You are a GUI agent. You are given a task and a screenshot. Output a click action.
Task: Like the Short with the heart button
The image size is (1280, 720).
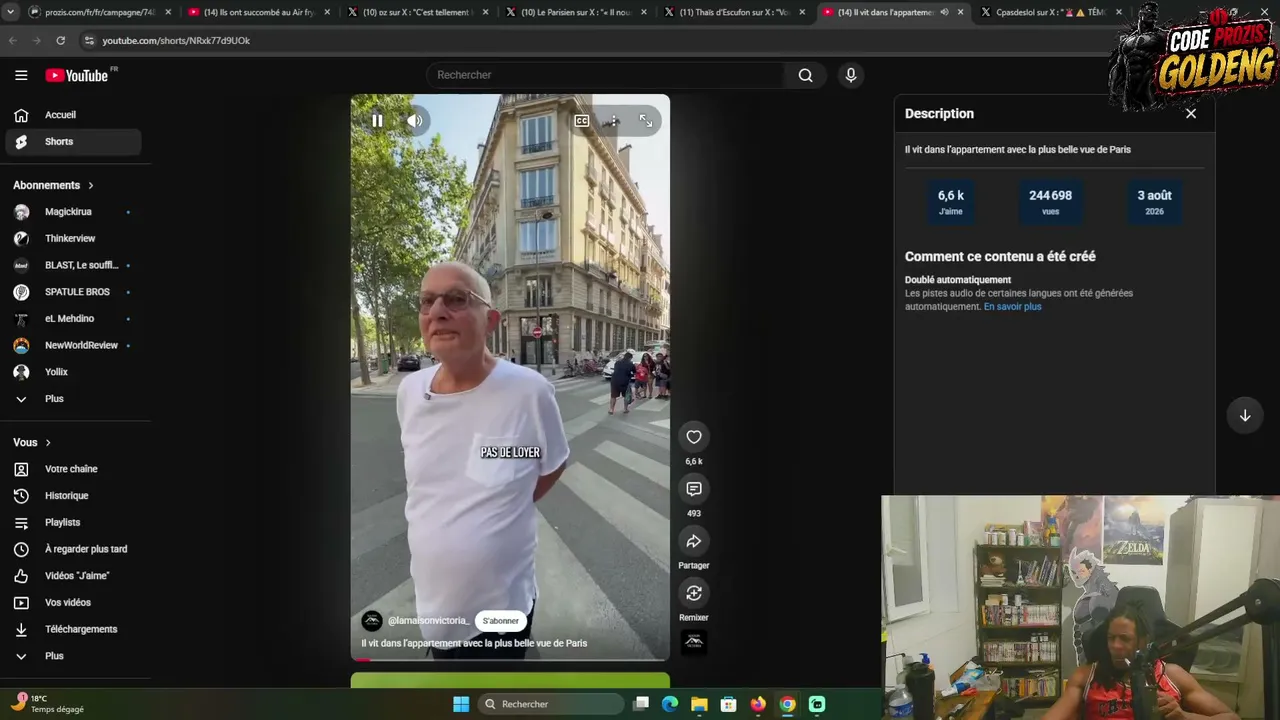[694, 437]
